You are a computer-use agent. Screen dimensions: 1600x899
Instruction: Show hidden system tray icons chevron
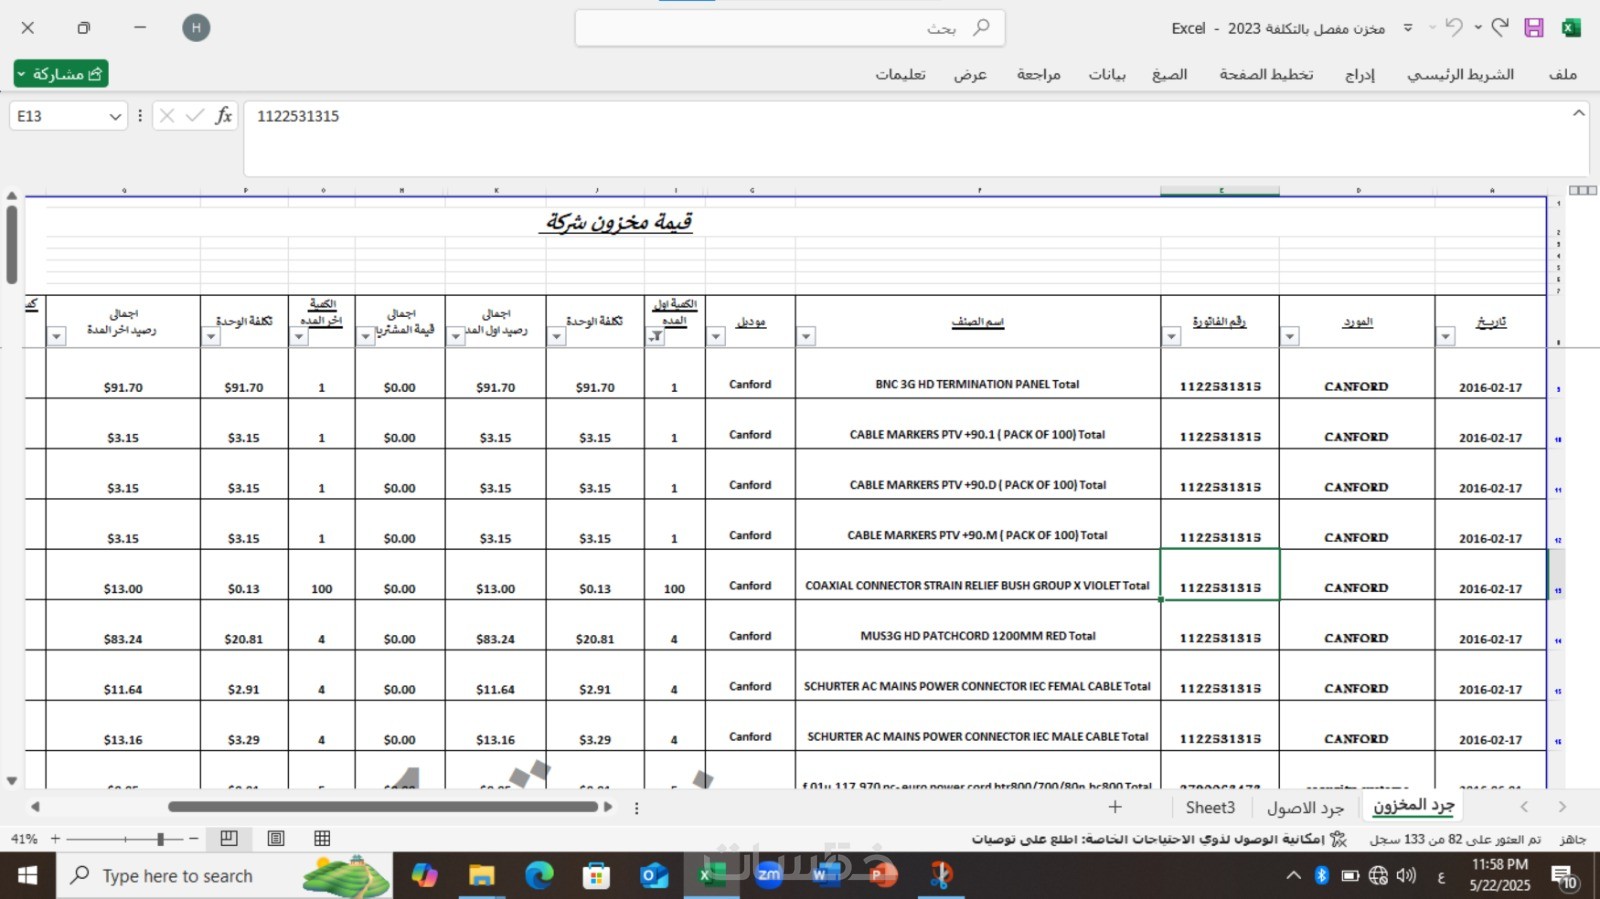[x=1293, y=876]
